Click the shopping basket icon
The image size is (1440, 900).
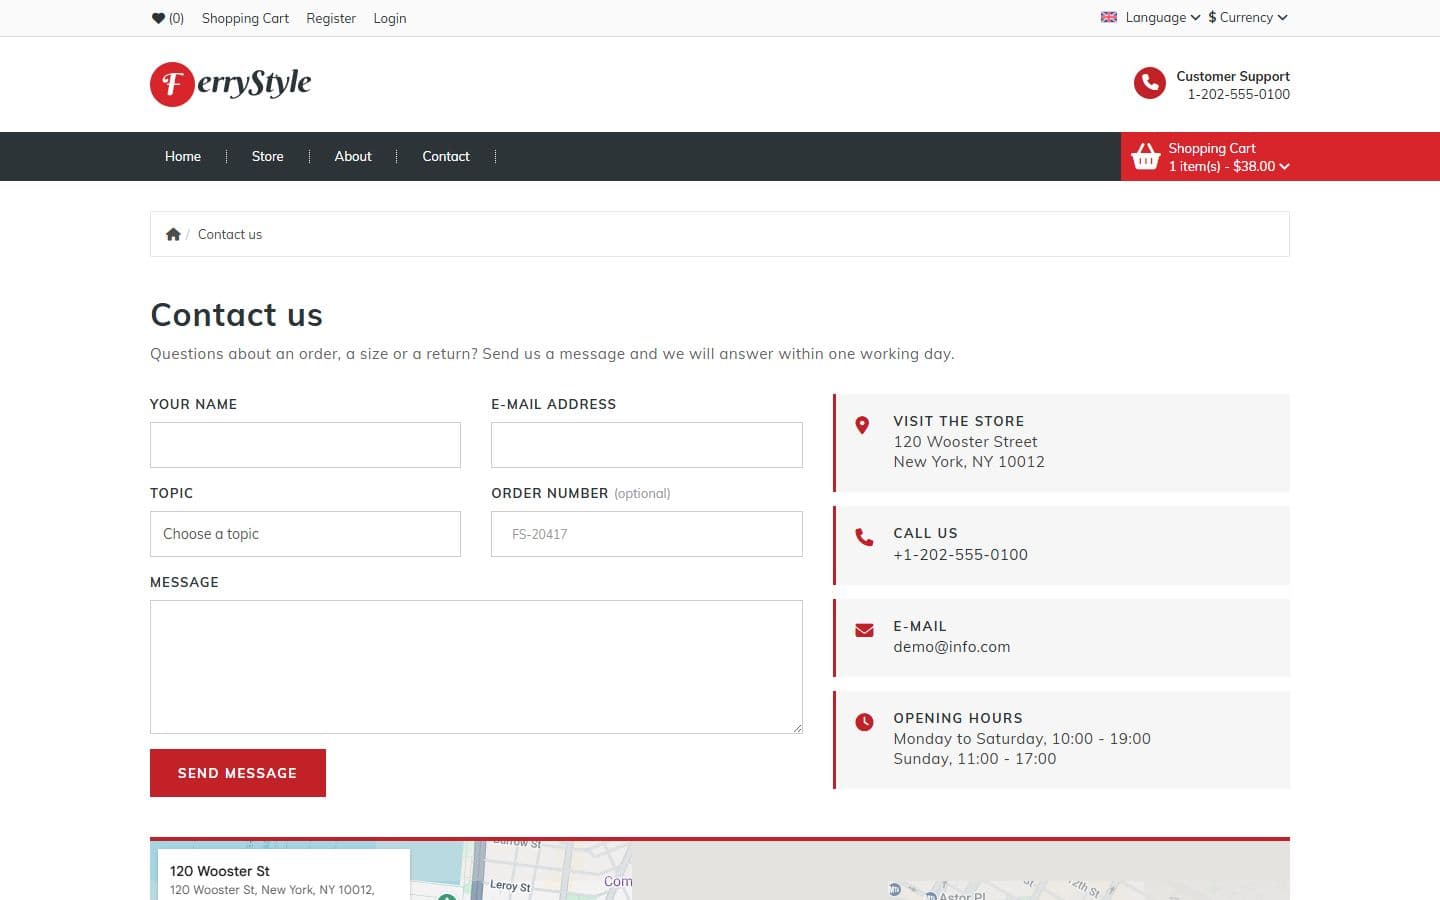(x=1145, y=157)
